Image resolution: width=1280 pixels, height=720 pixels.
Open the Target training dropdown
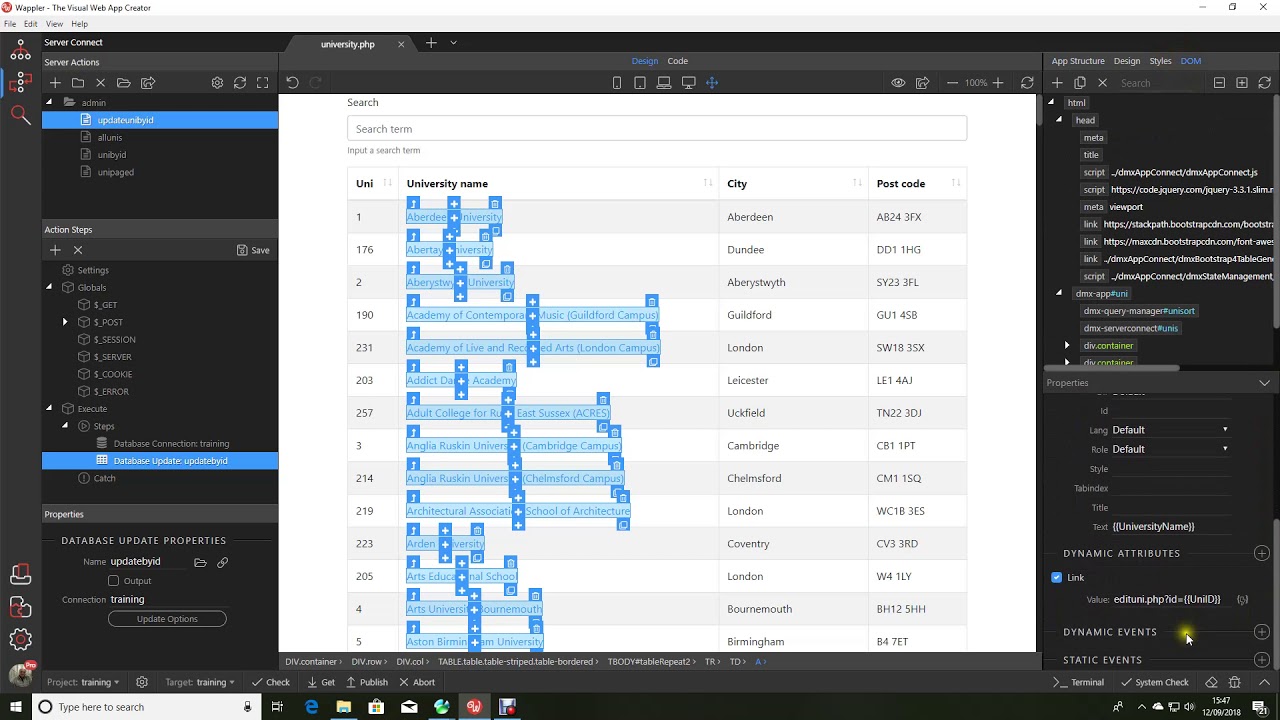[x=199, y=682]
